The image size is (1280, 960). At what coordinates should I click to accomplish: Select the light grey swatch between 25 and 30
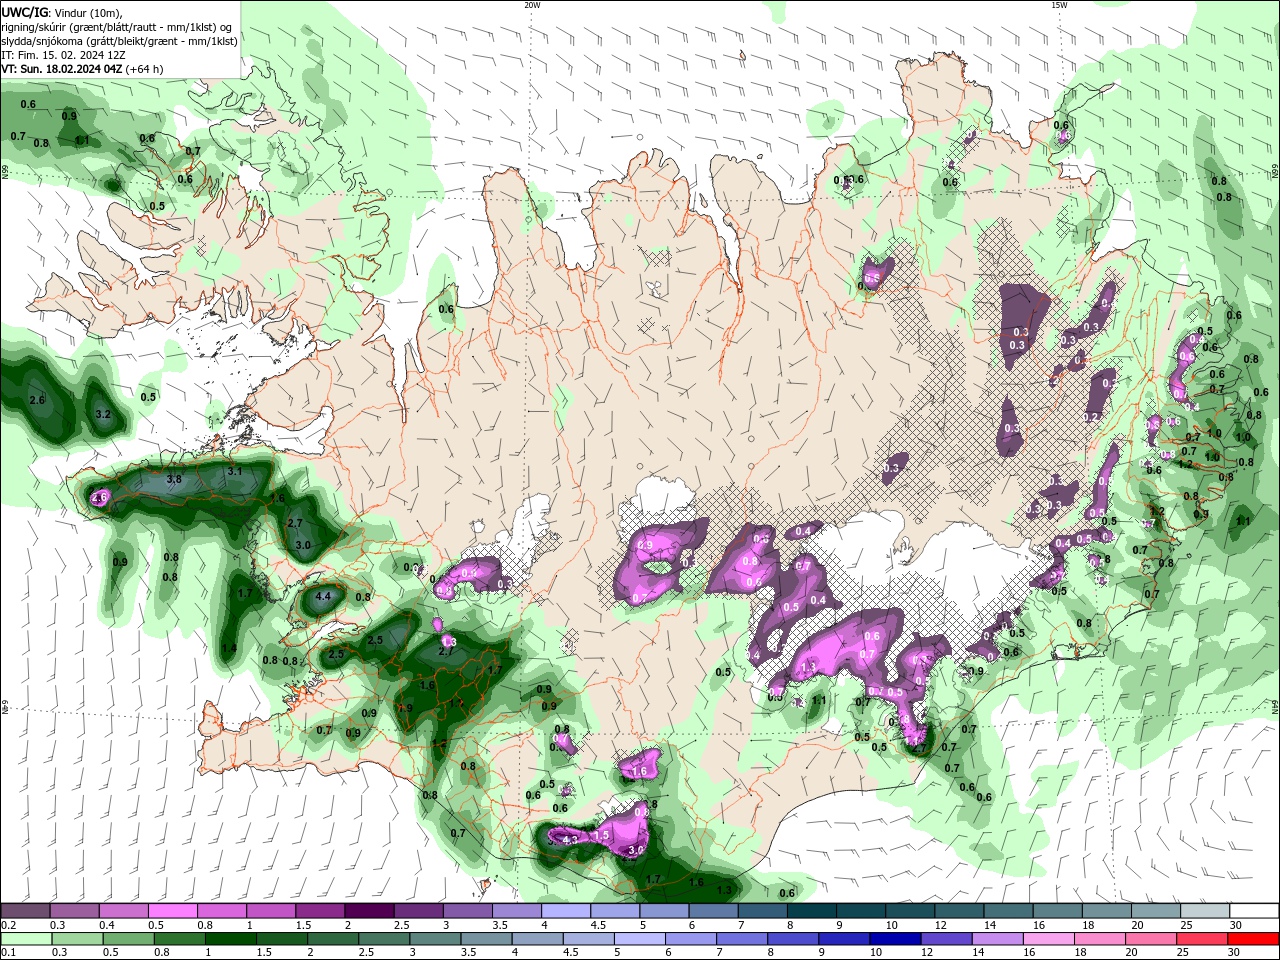pos(1205,910)
